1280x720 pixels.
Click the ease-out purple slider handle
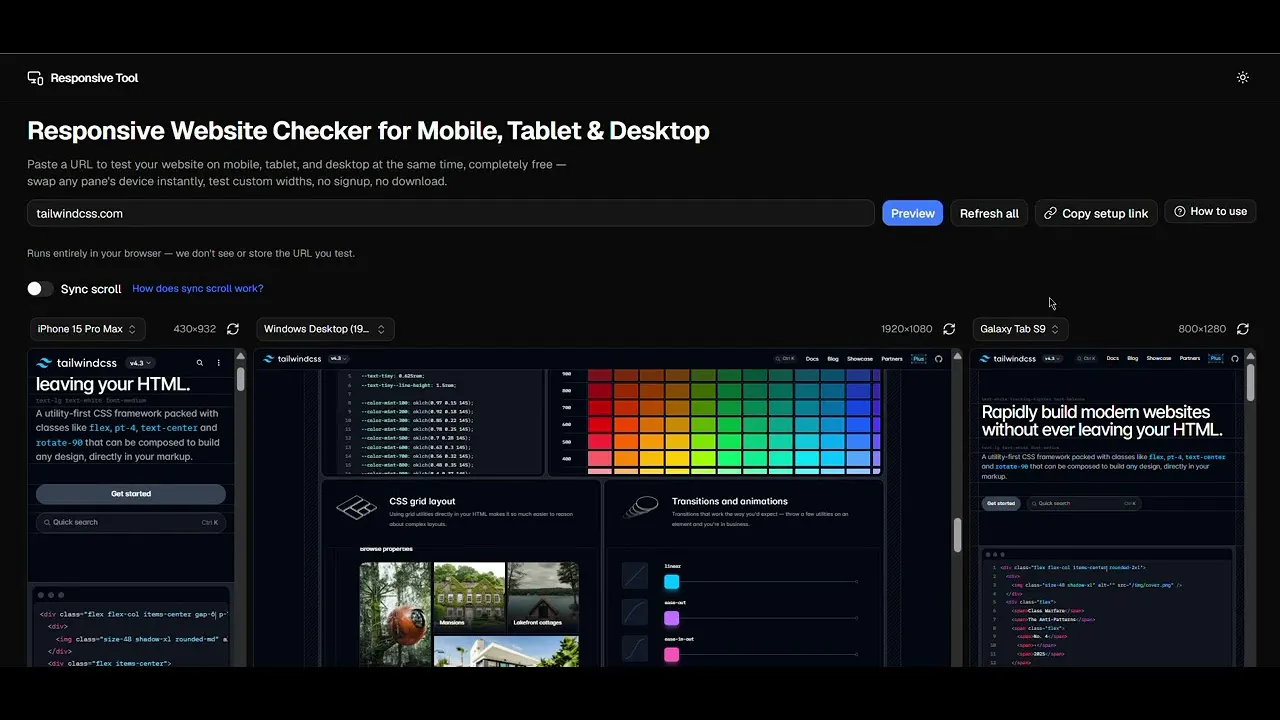point(672,618)
